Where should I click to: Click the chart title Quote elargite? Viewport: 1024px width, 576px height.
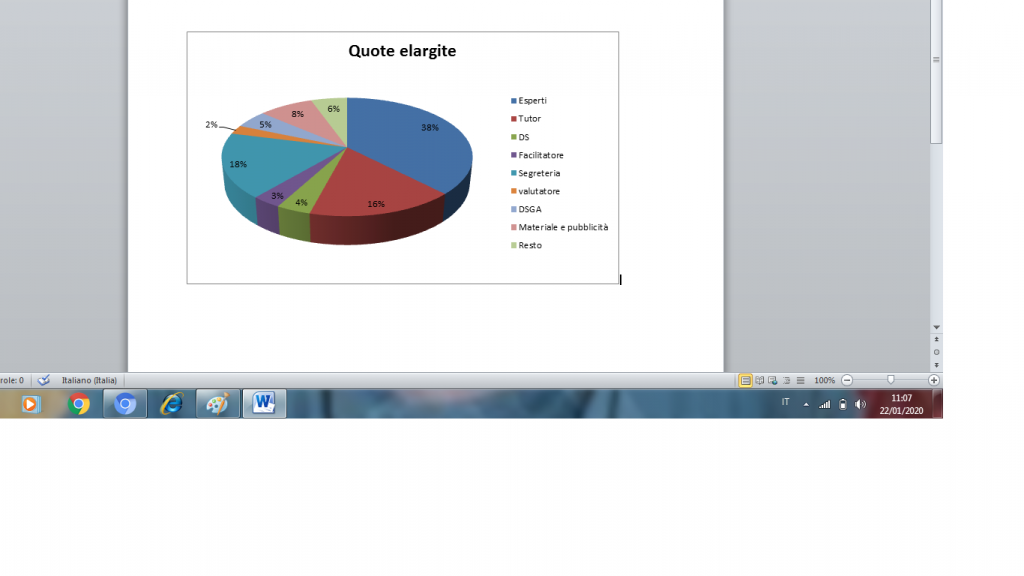point(402,51)
